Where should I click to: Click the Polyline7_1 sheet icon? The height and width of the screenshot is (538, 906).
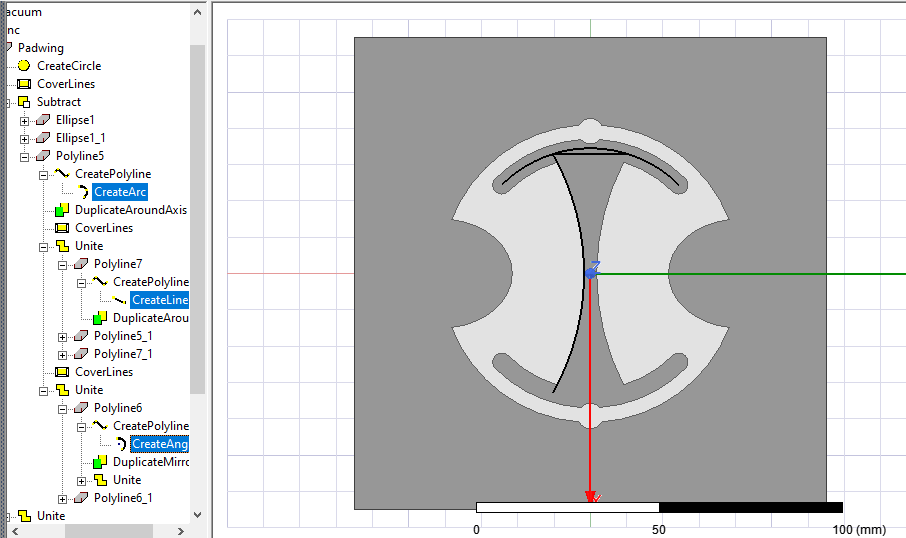(81, 354)
